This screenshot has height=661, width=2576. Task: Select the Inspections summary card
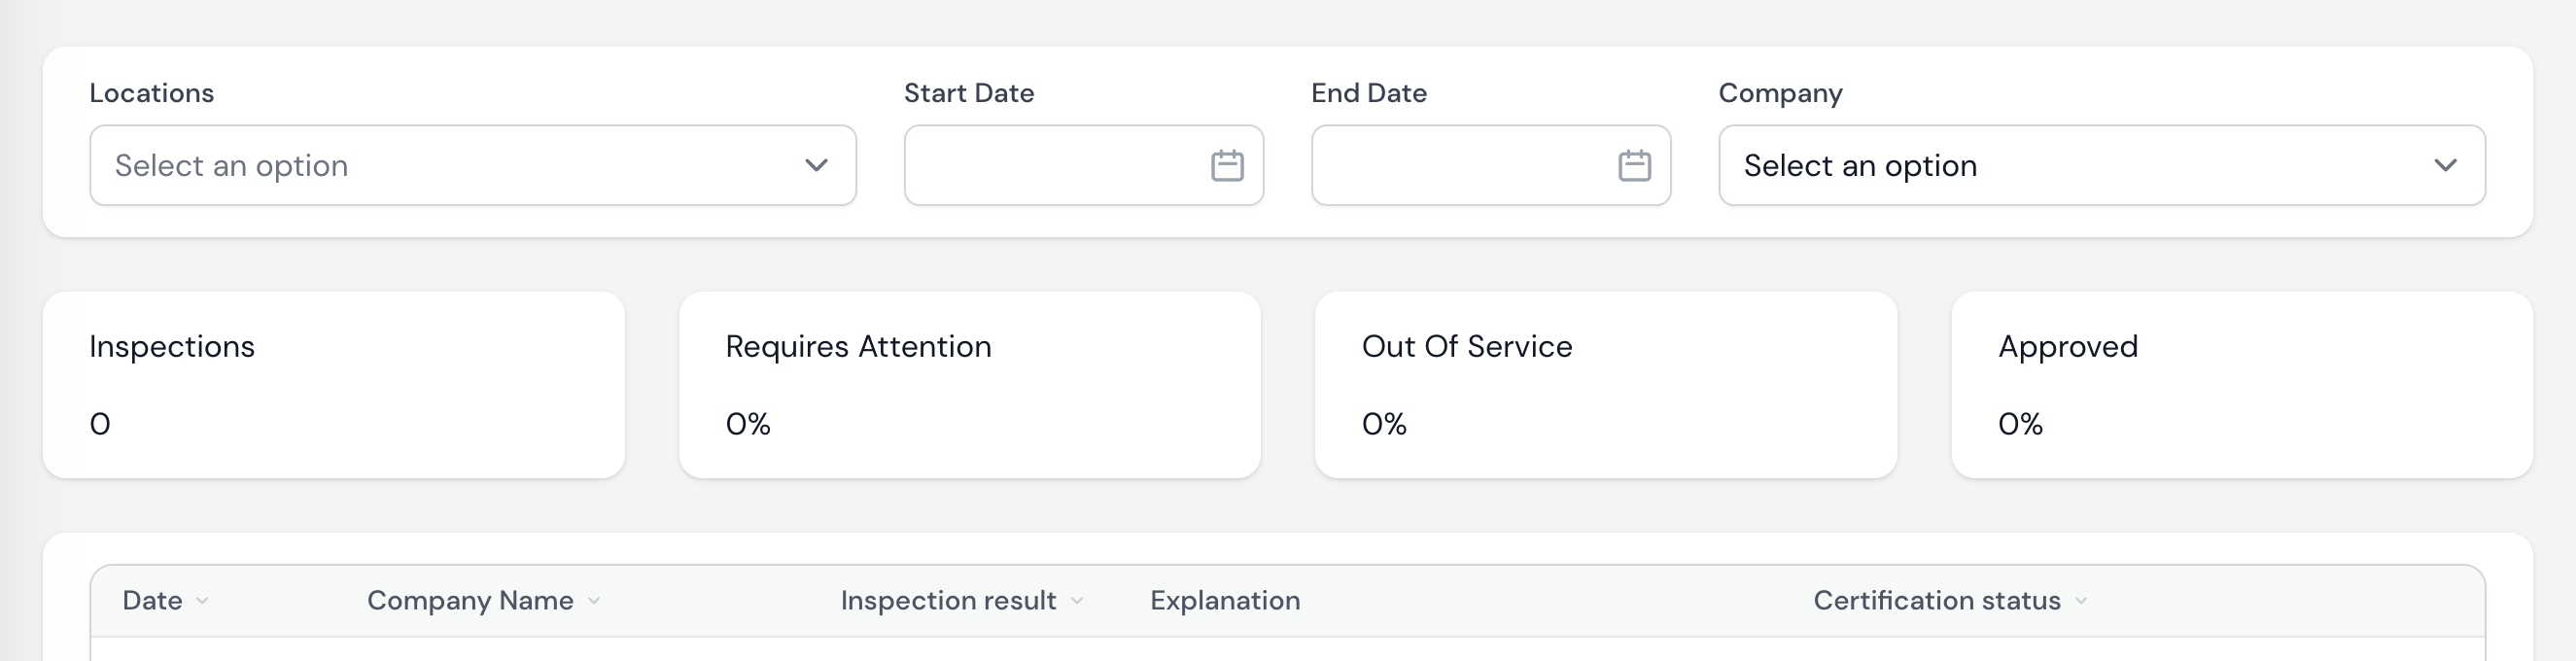pos(334,385)
